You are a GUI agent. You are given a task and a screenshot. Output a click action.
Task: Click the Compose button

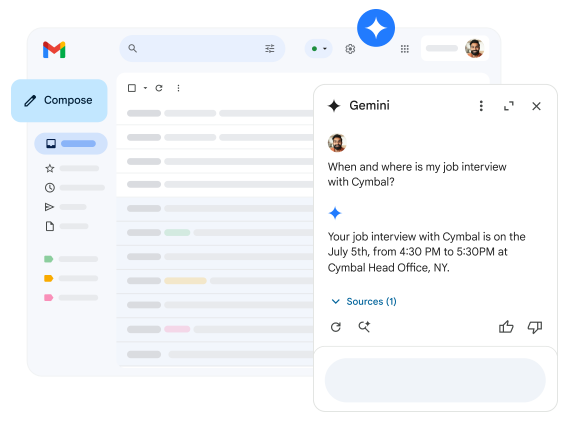[59, 101]
